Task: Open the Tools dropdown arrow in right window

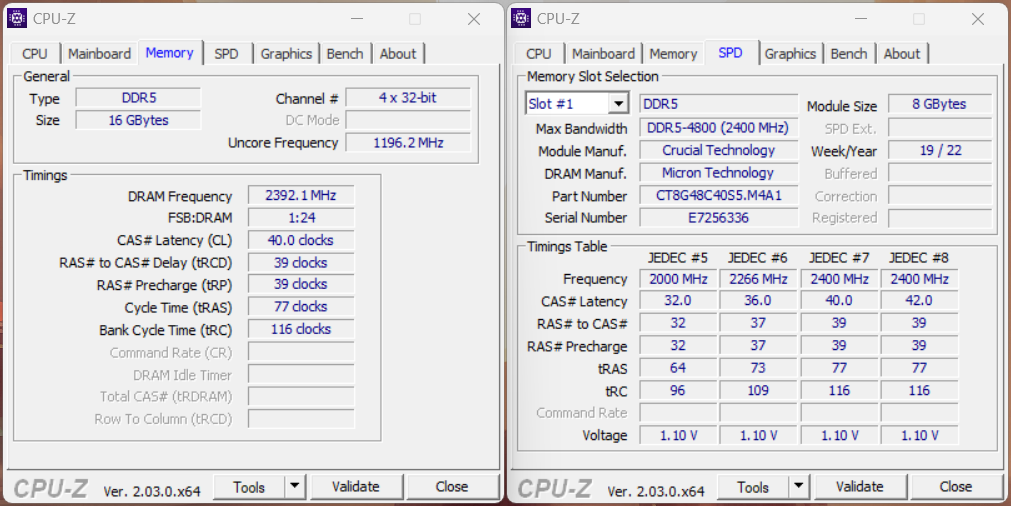Action: click(x=799, y=487)
